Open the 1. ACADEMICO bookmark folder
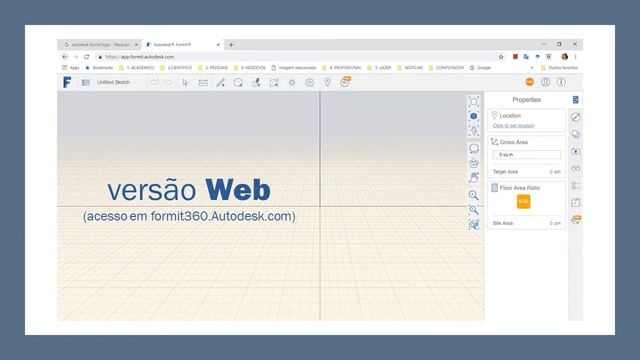The width and height of the screenshot is (640, 360). coord(137,68)
